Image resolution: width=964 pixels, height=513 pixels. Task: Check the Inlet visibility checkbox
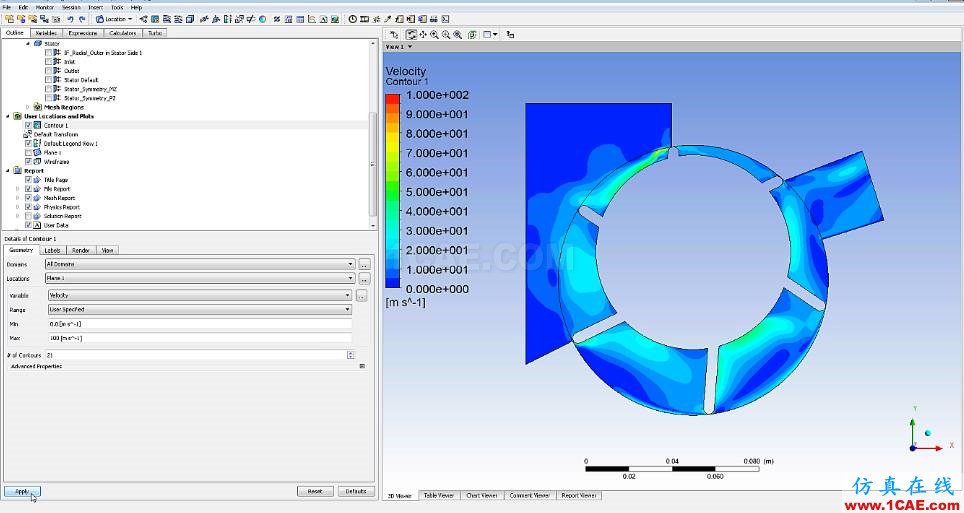click(x=49, y=62)
